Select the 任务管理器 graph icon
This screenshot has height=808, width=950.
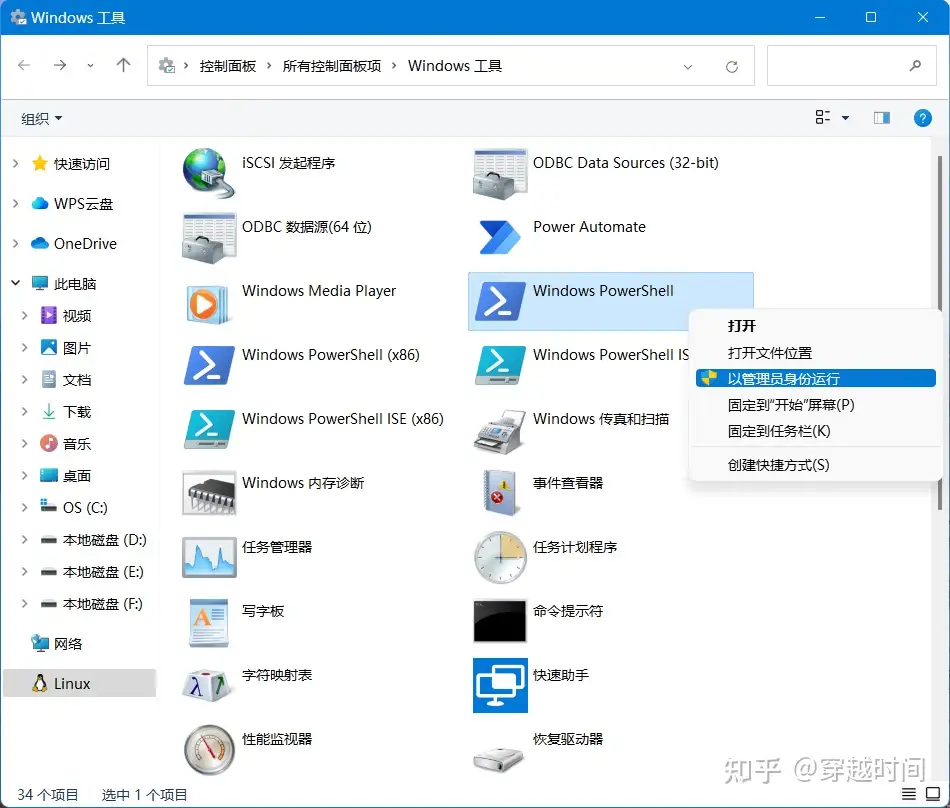pyautogui.click(x=208, y=557)
